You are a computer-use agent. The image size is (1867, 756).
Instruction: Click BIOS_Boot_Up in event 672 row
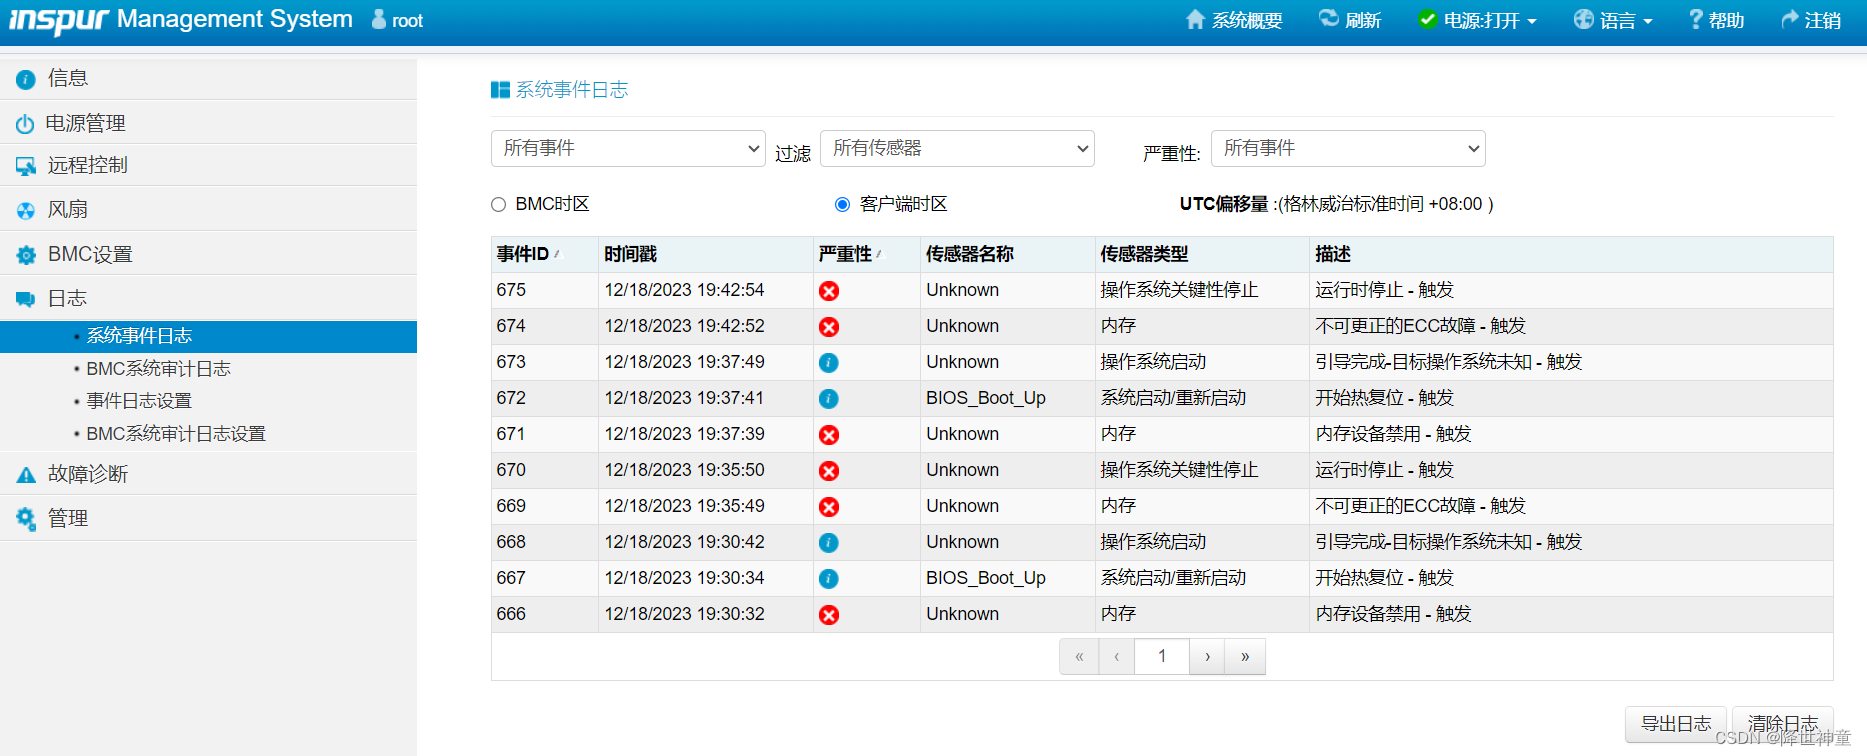(986, 398)
